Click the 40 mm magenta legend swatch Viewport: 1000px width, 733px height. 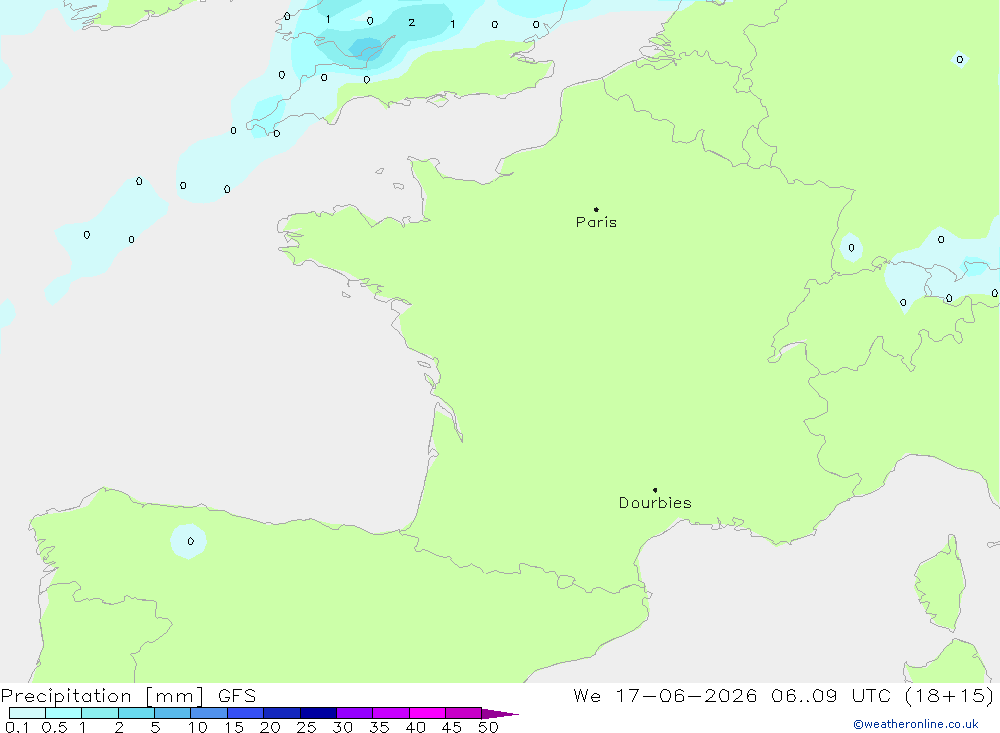tap(427, 713)
